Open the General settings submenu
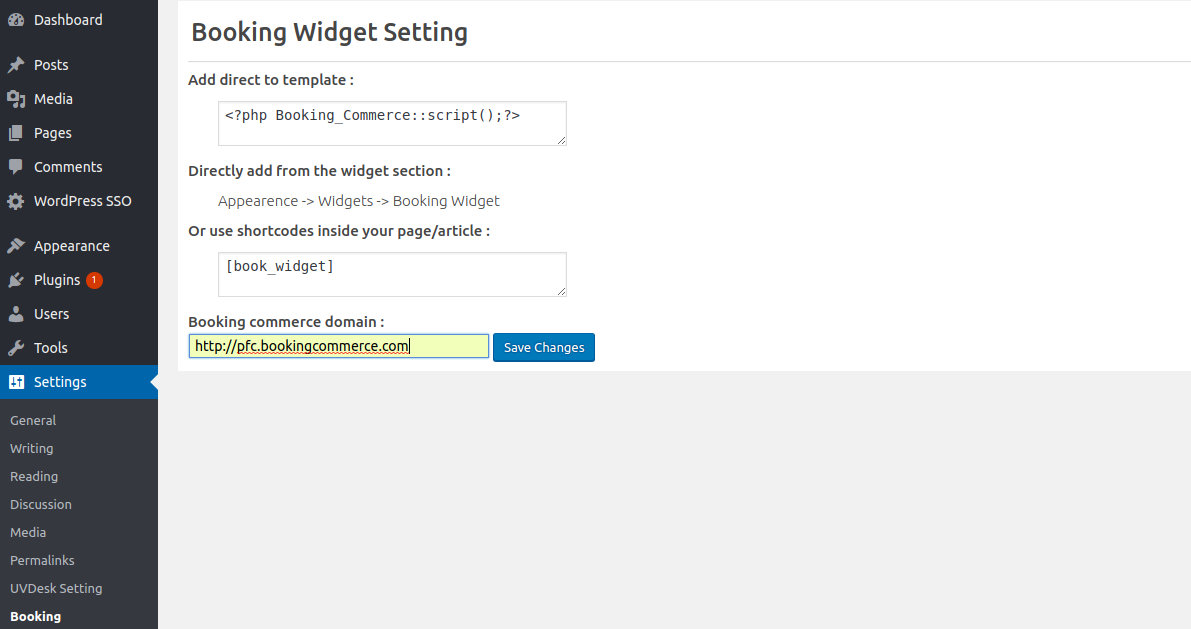Viewport: 1191px width, 629px height. point(33,421)
